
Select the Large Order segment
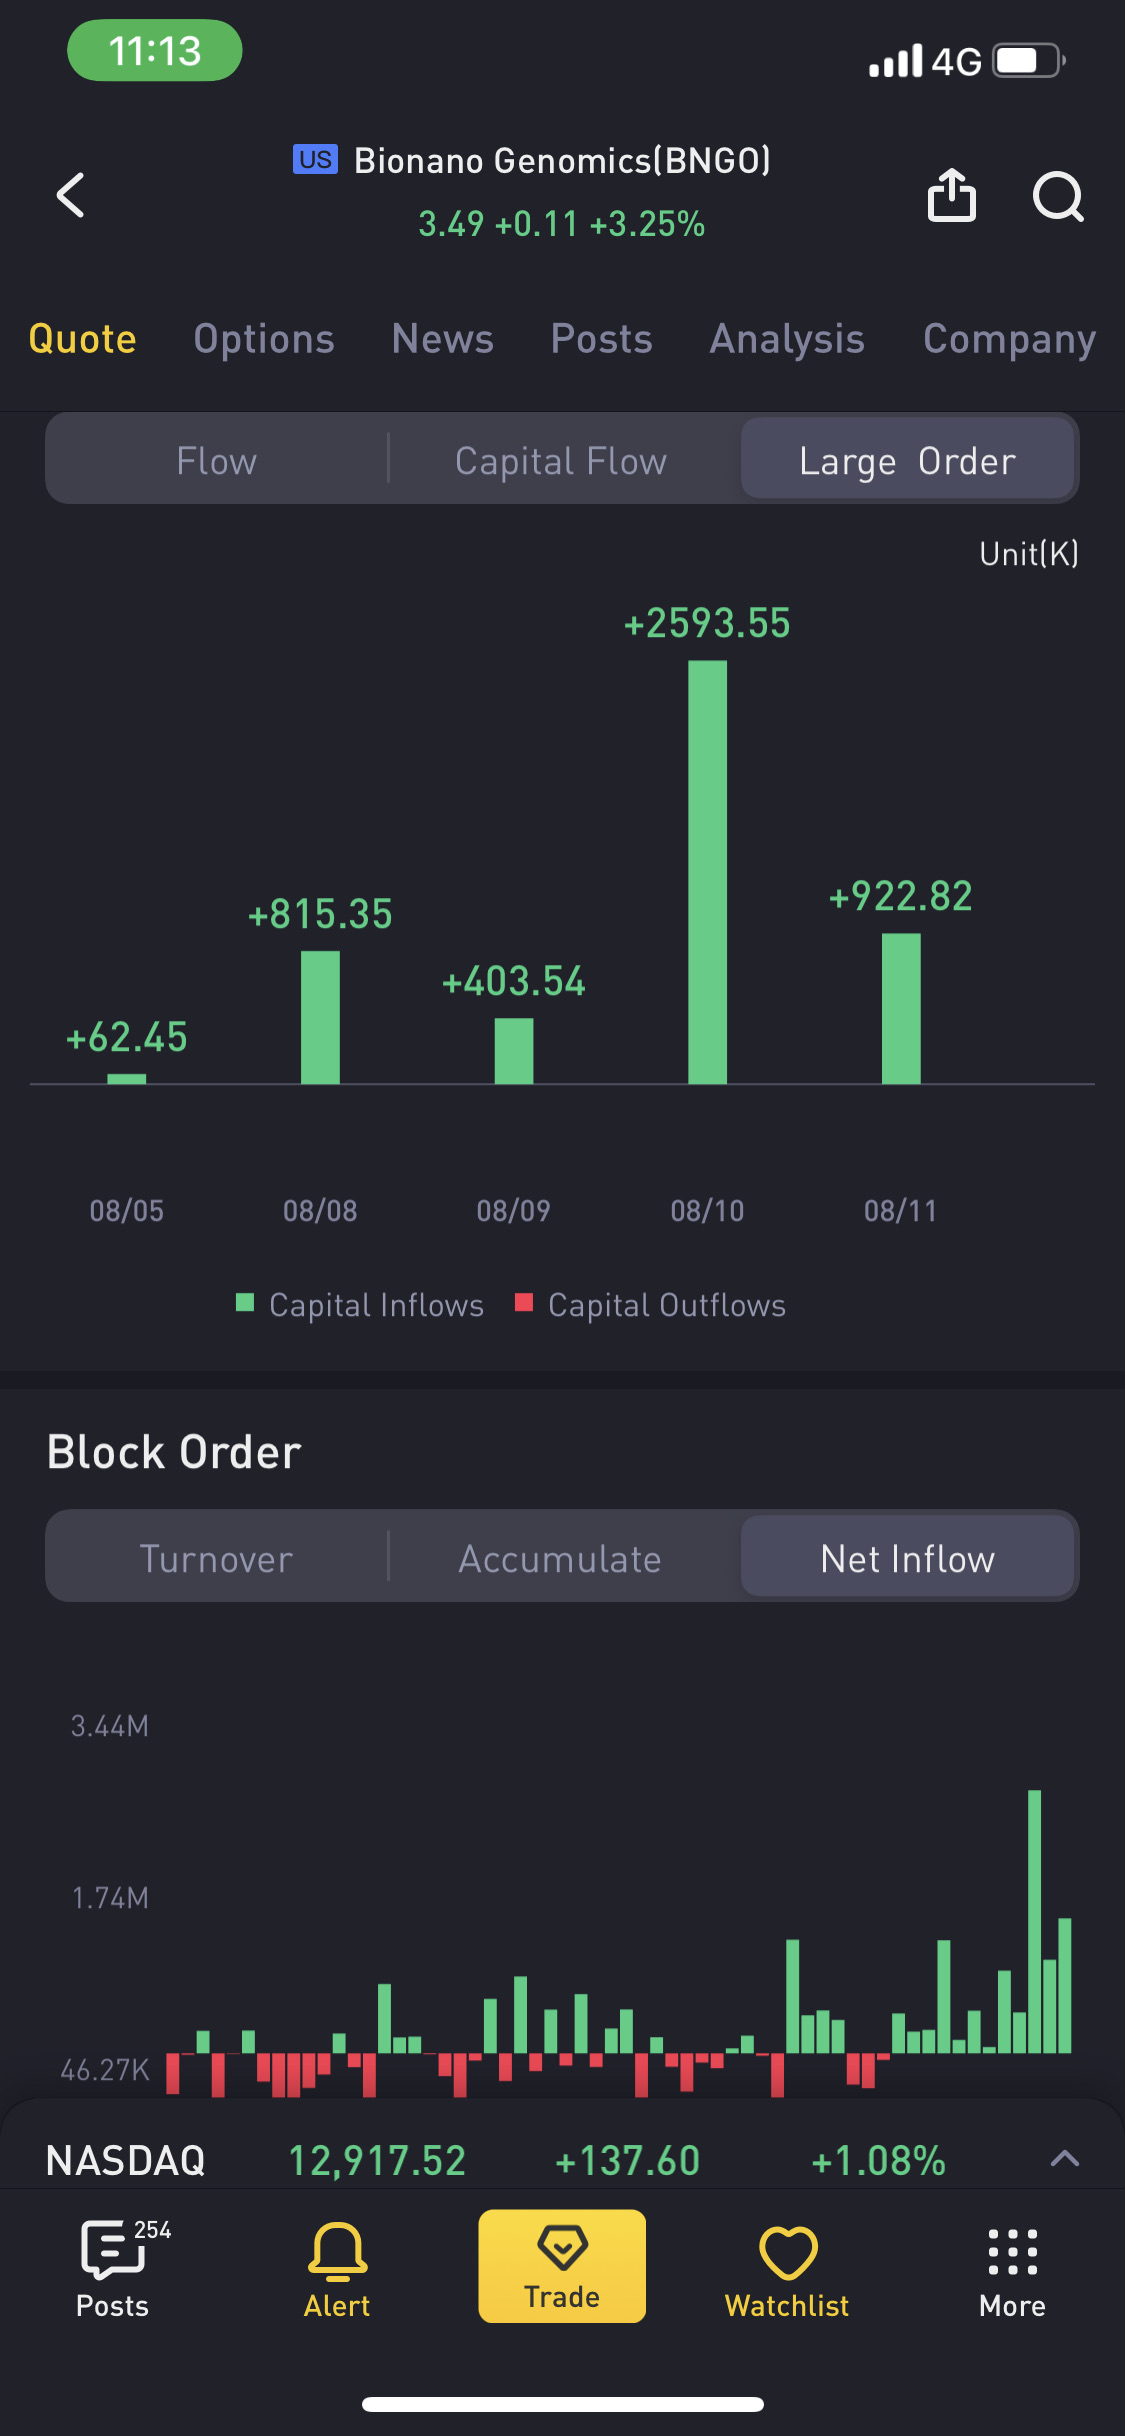coord(907,461)
